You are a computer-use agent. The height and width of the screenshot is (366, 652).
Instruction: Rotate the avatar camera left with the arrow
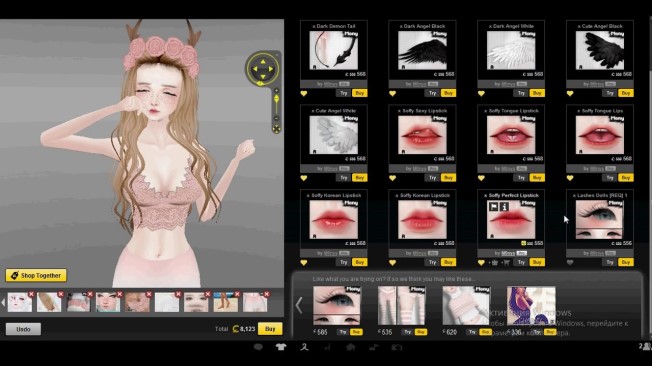(254, 69)
